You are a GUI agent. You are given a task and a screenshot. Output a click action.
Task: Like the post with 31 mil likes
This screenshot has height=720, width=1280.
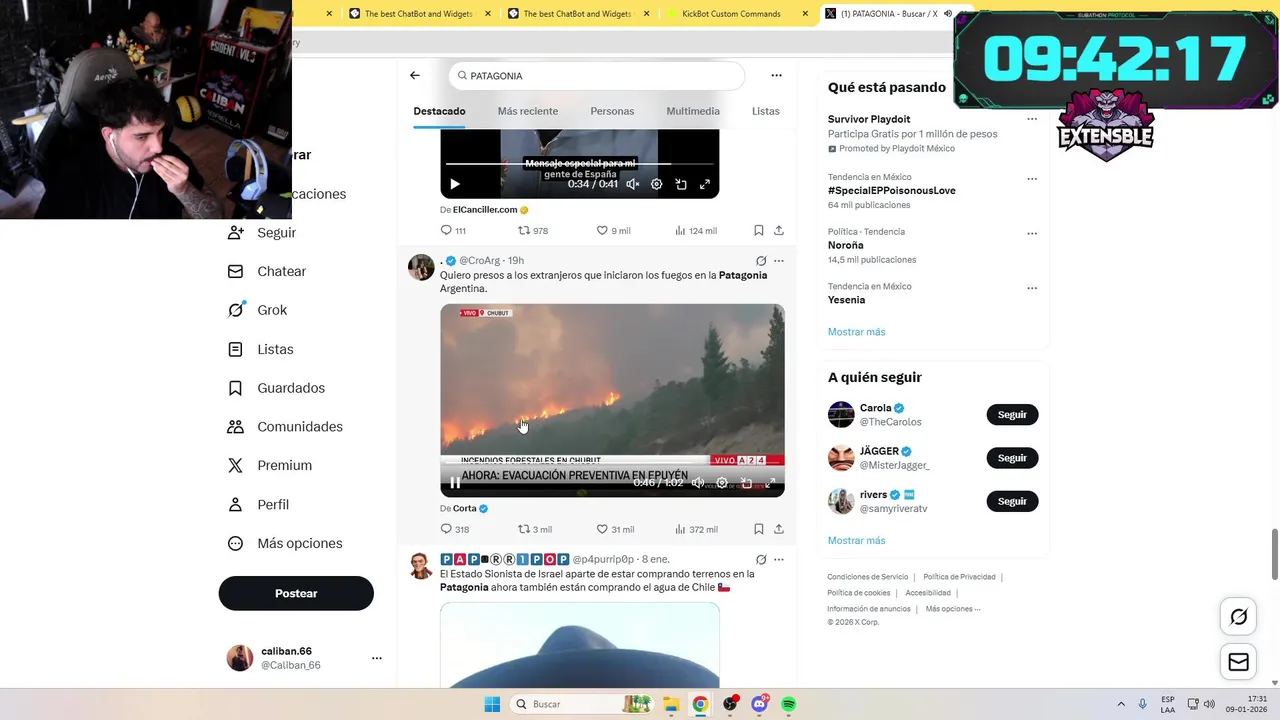(615, 529)
